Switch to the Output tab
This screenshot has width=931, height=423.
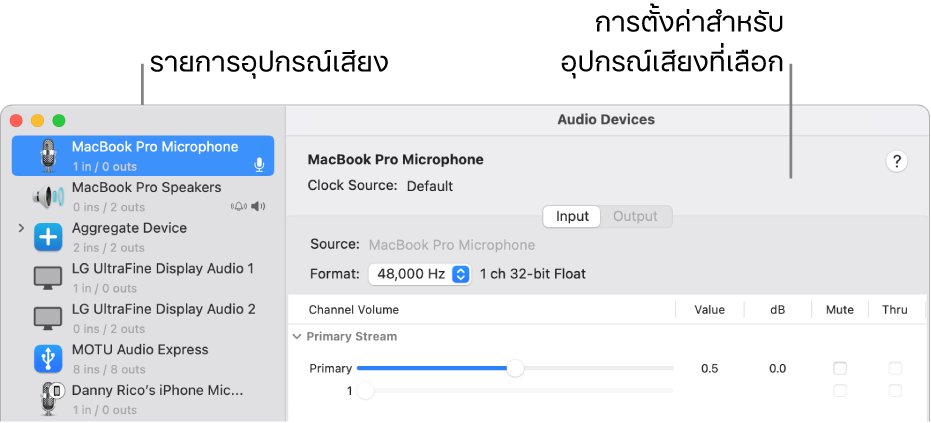[635, 216]
